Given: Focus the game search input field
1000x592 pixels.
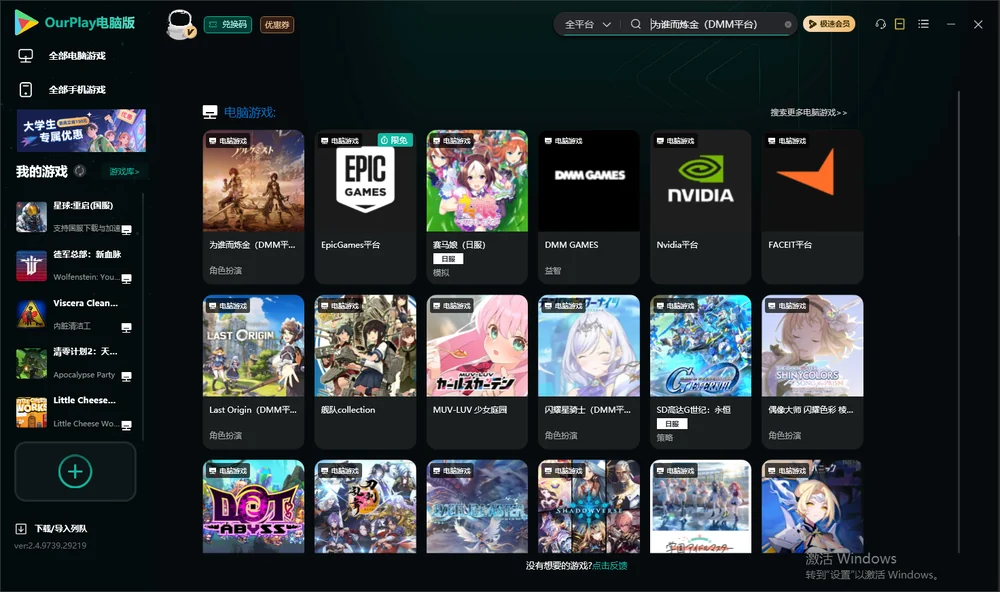Looking at the screenshot, I should [714, 24].
